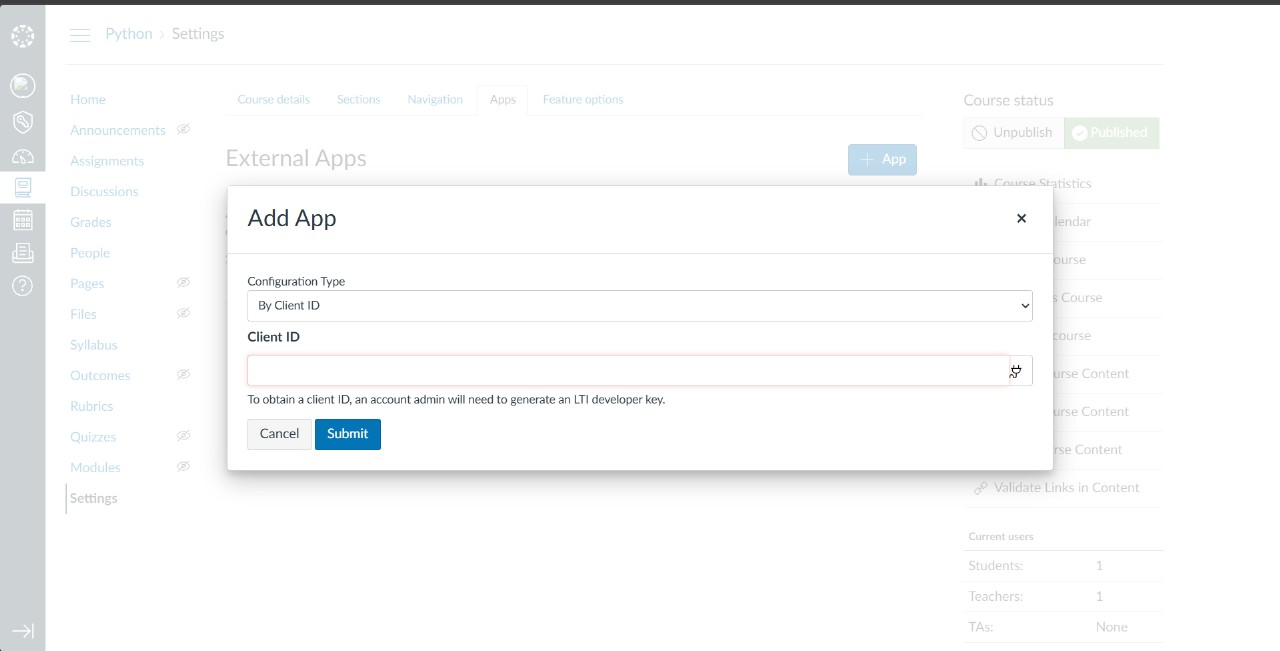Viewport: 1280px width, 651px height.
Task: Click the Validate Links chain icon
Action: click(x=981, y=488)
